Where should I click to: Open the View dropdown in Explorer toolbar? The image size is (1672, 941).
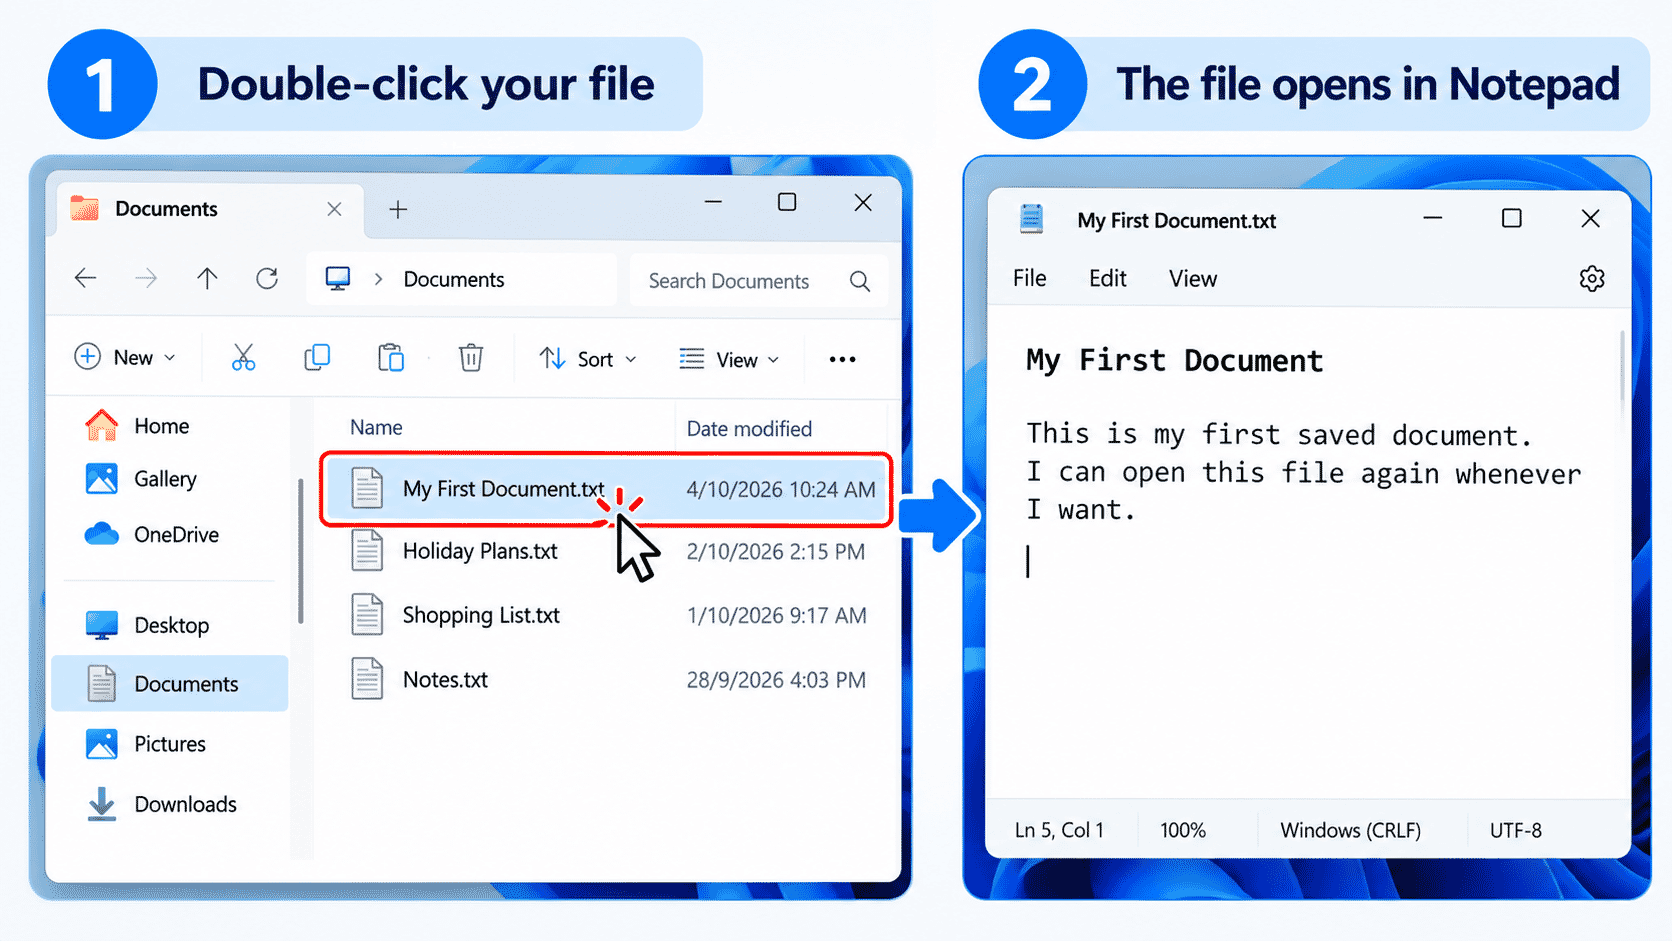[730, 360]
